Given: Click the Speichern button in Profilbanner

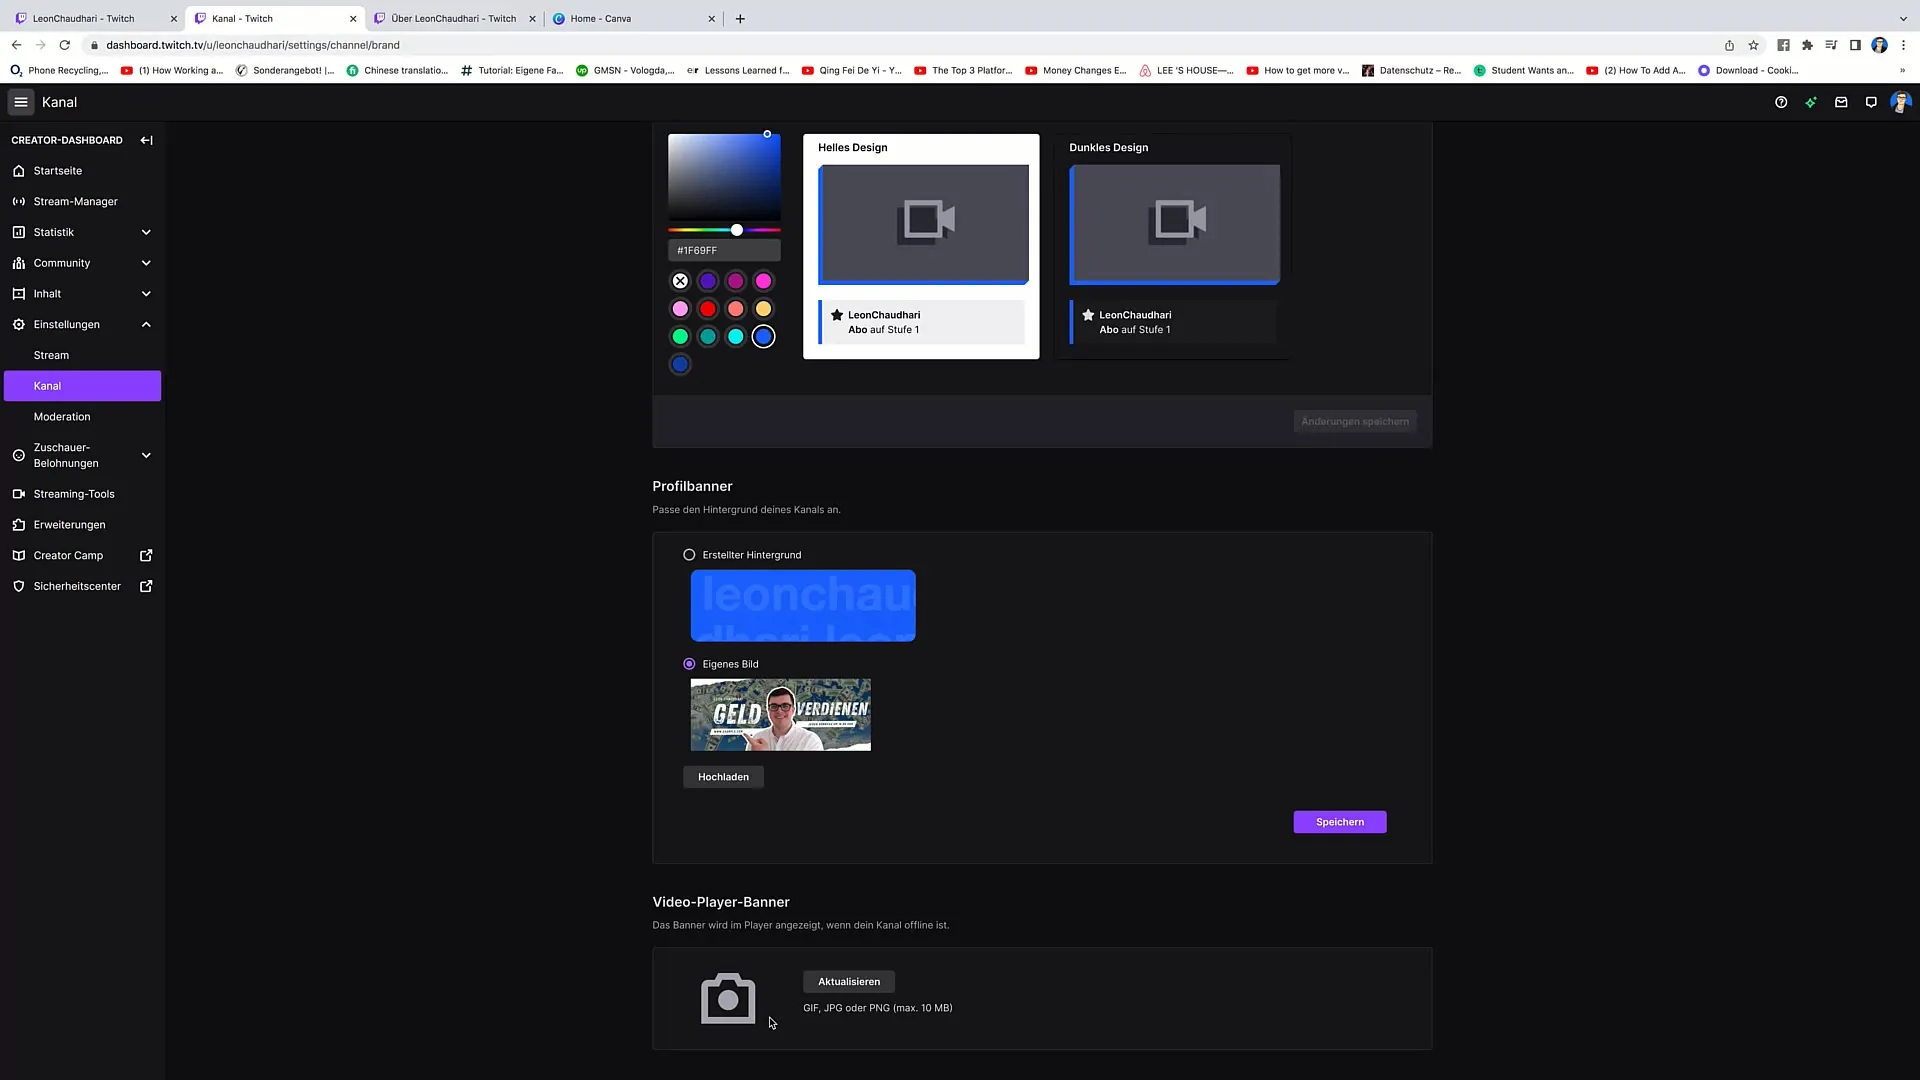Looking at the screenshot, I should point(1340,822).
